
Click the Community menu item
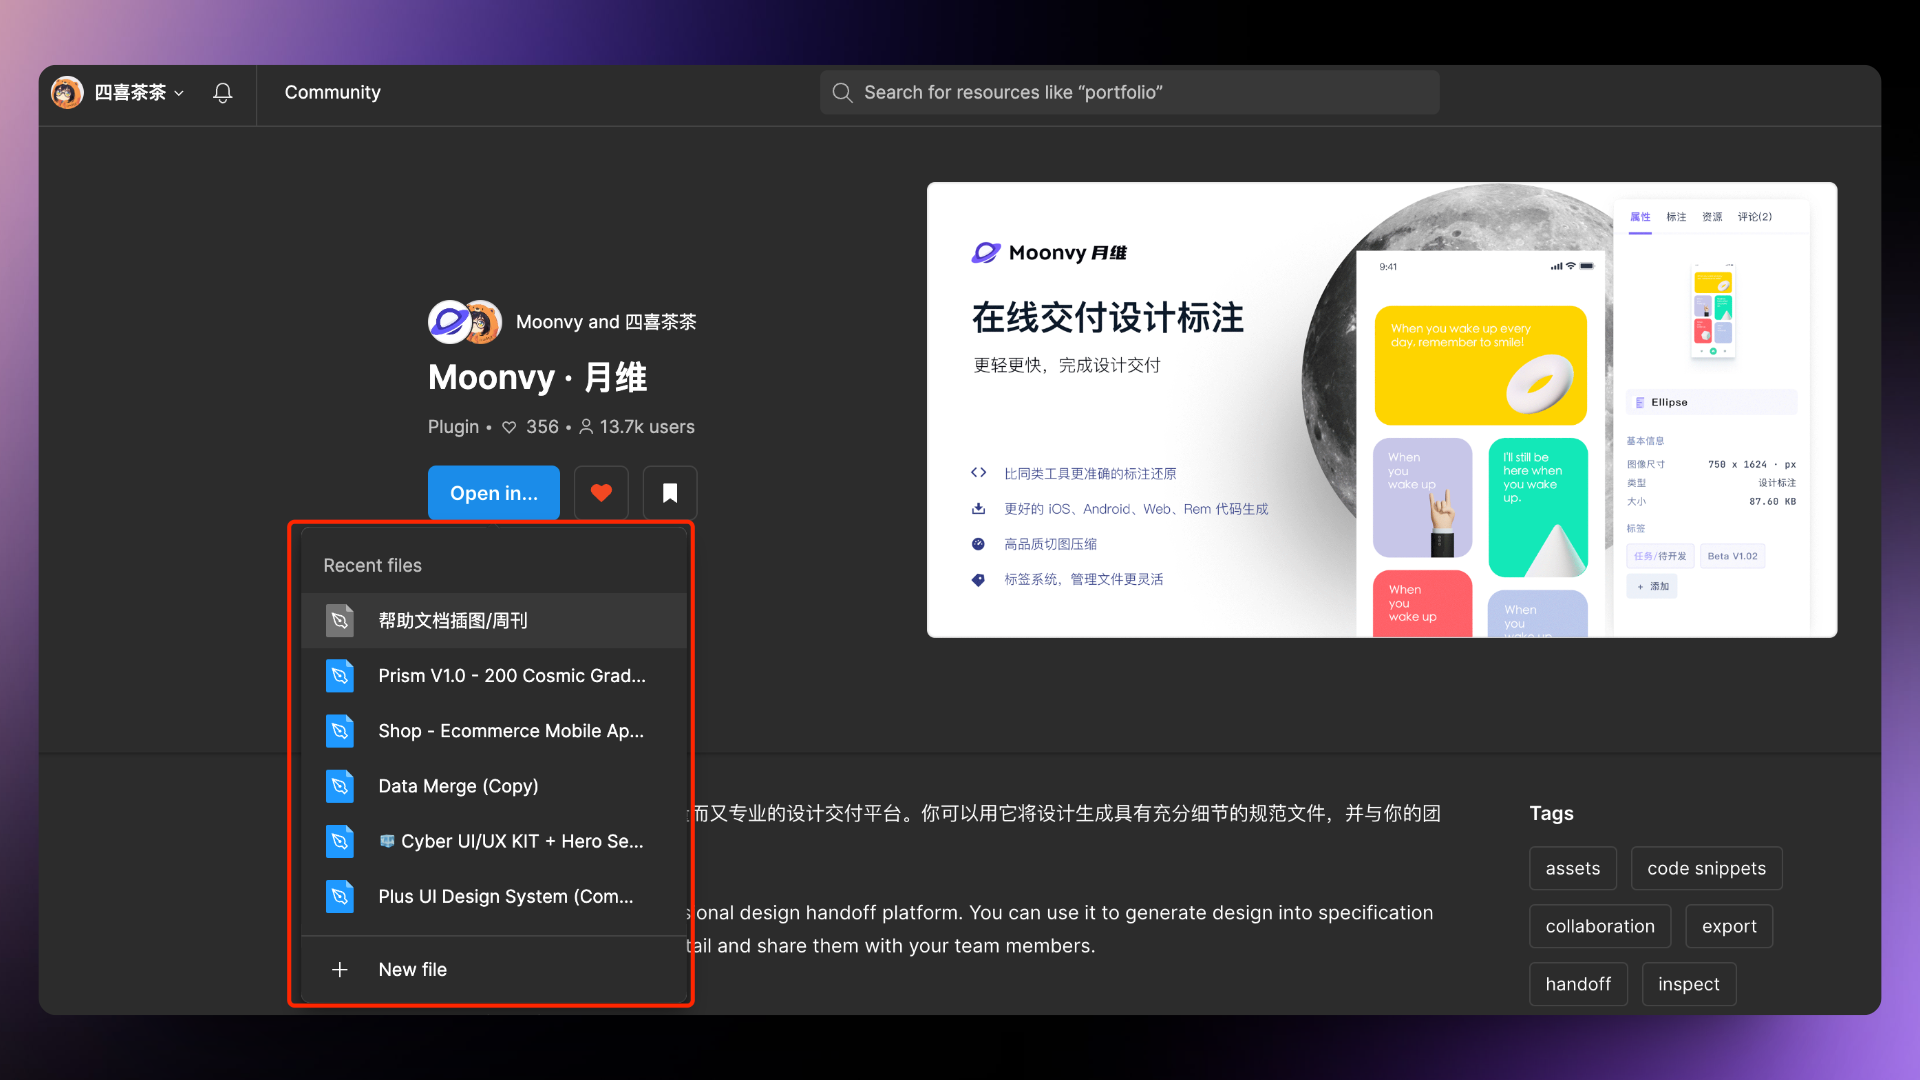(x=332, y=92)
